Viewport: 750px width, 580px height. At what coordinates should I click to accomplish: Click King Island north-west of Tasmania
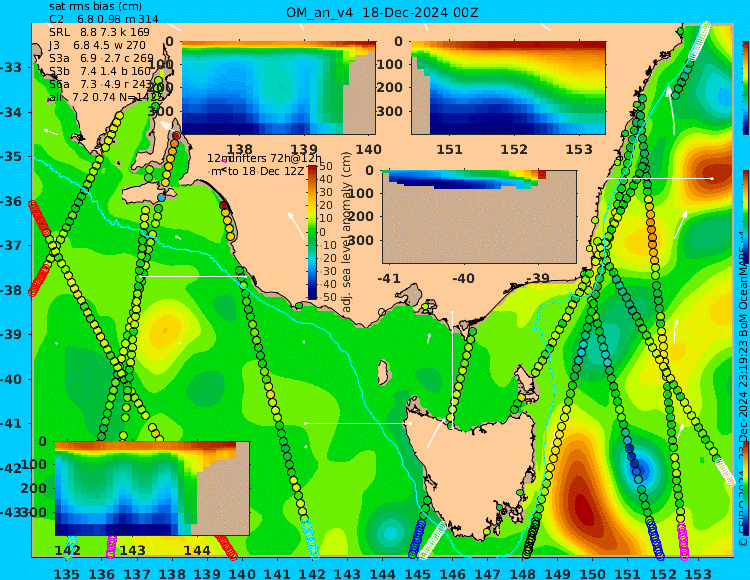click(382, 372)
